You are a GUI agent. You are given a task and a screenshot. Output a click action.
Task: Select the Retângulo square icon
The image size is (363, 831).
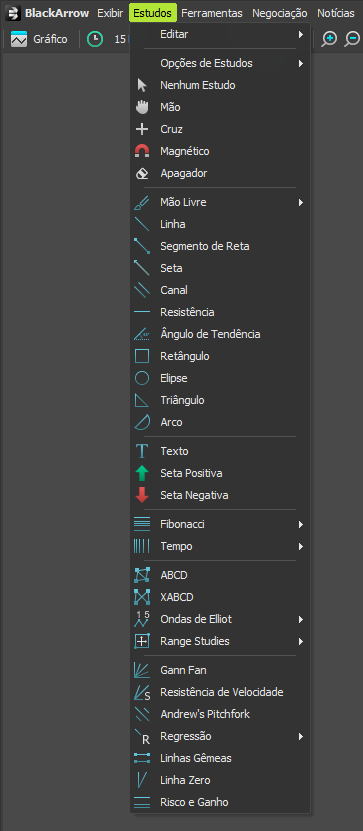pyautogui.click(x=141, y=356)
